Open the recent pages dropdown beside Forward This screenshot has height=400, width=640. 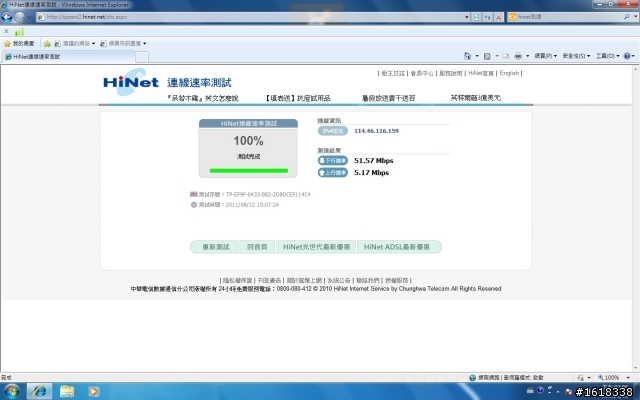tap(29, 17)
